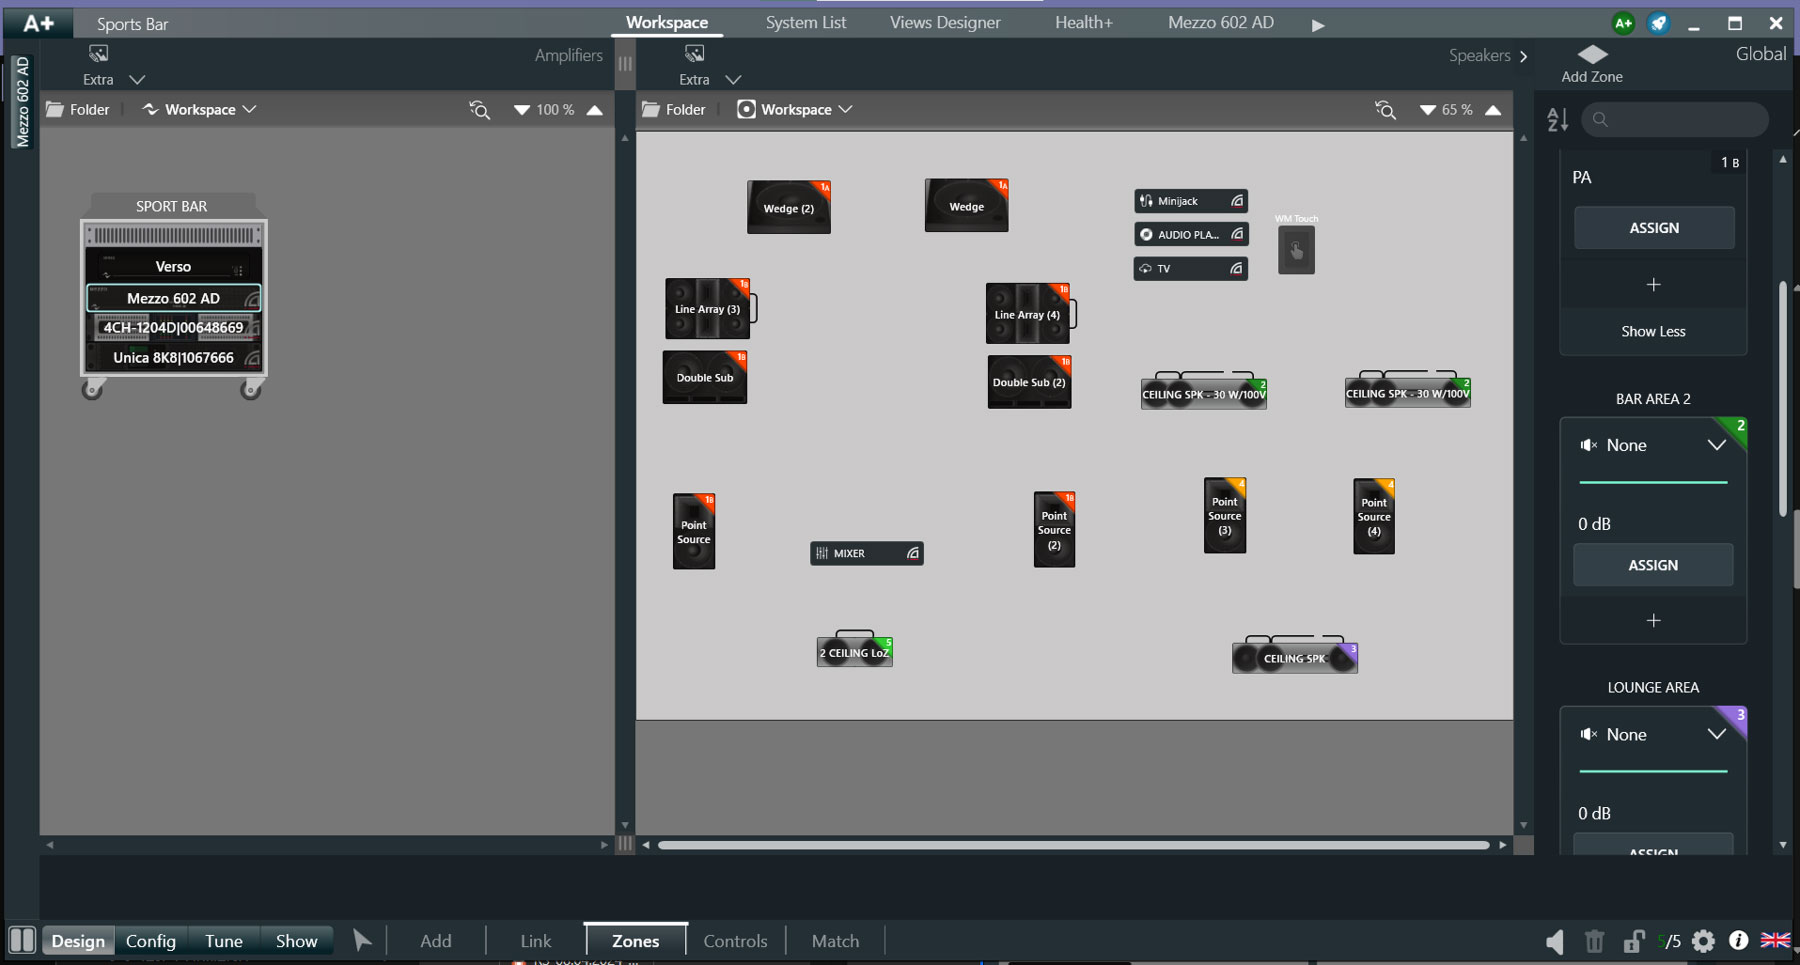Screen dimensions: 1800x965
Task: Click the trash delete icon
Action: 1594,941
